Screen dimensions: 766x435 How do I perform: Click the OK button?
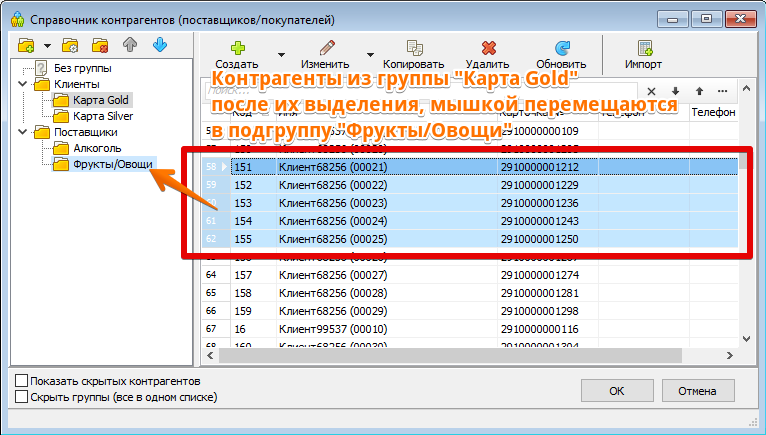click(617, 391)
